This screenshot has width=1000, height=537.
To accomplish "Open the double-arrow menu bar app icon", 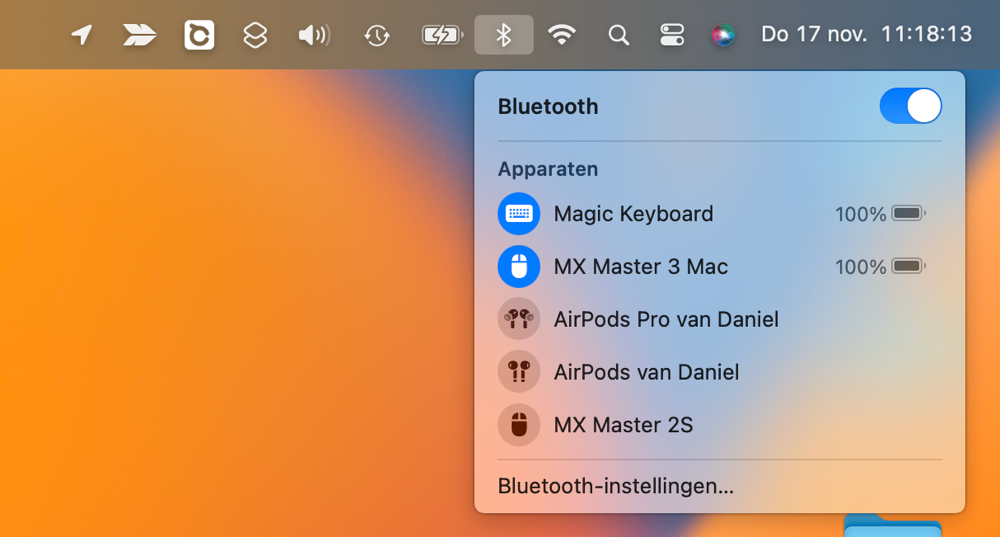I will 139,34.
